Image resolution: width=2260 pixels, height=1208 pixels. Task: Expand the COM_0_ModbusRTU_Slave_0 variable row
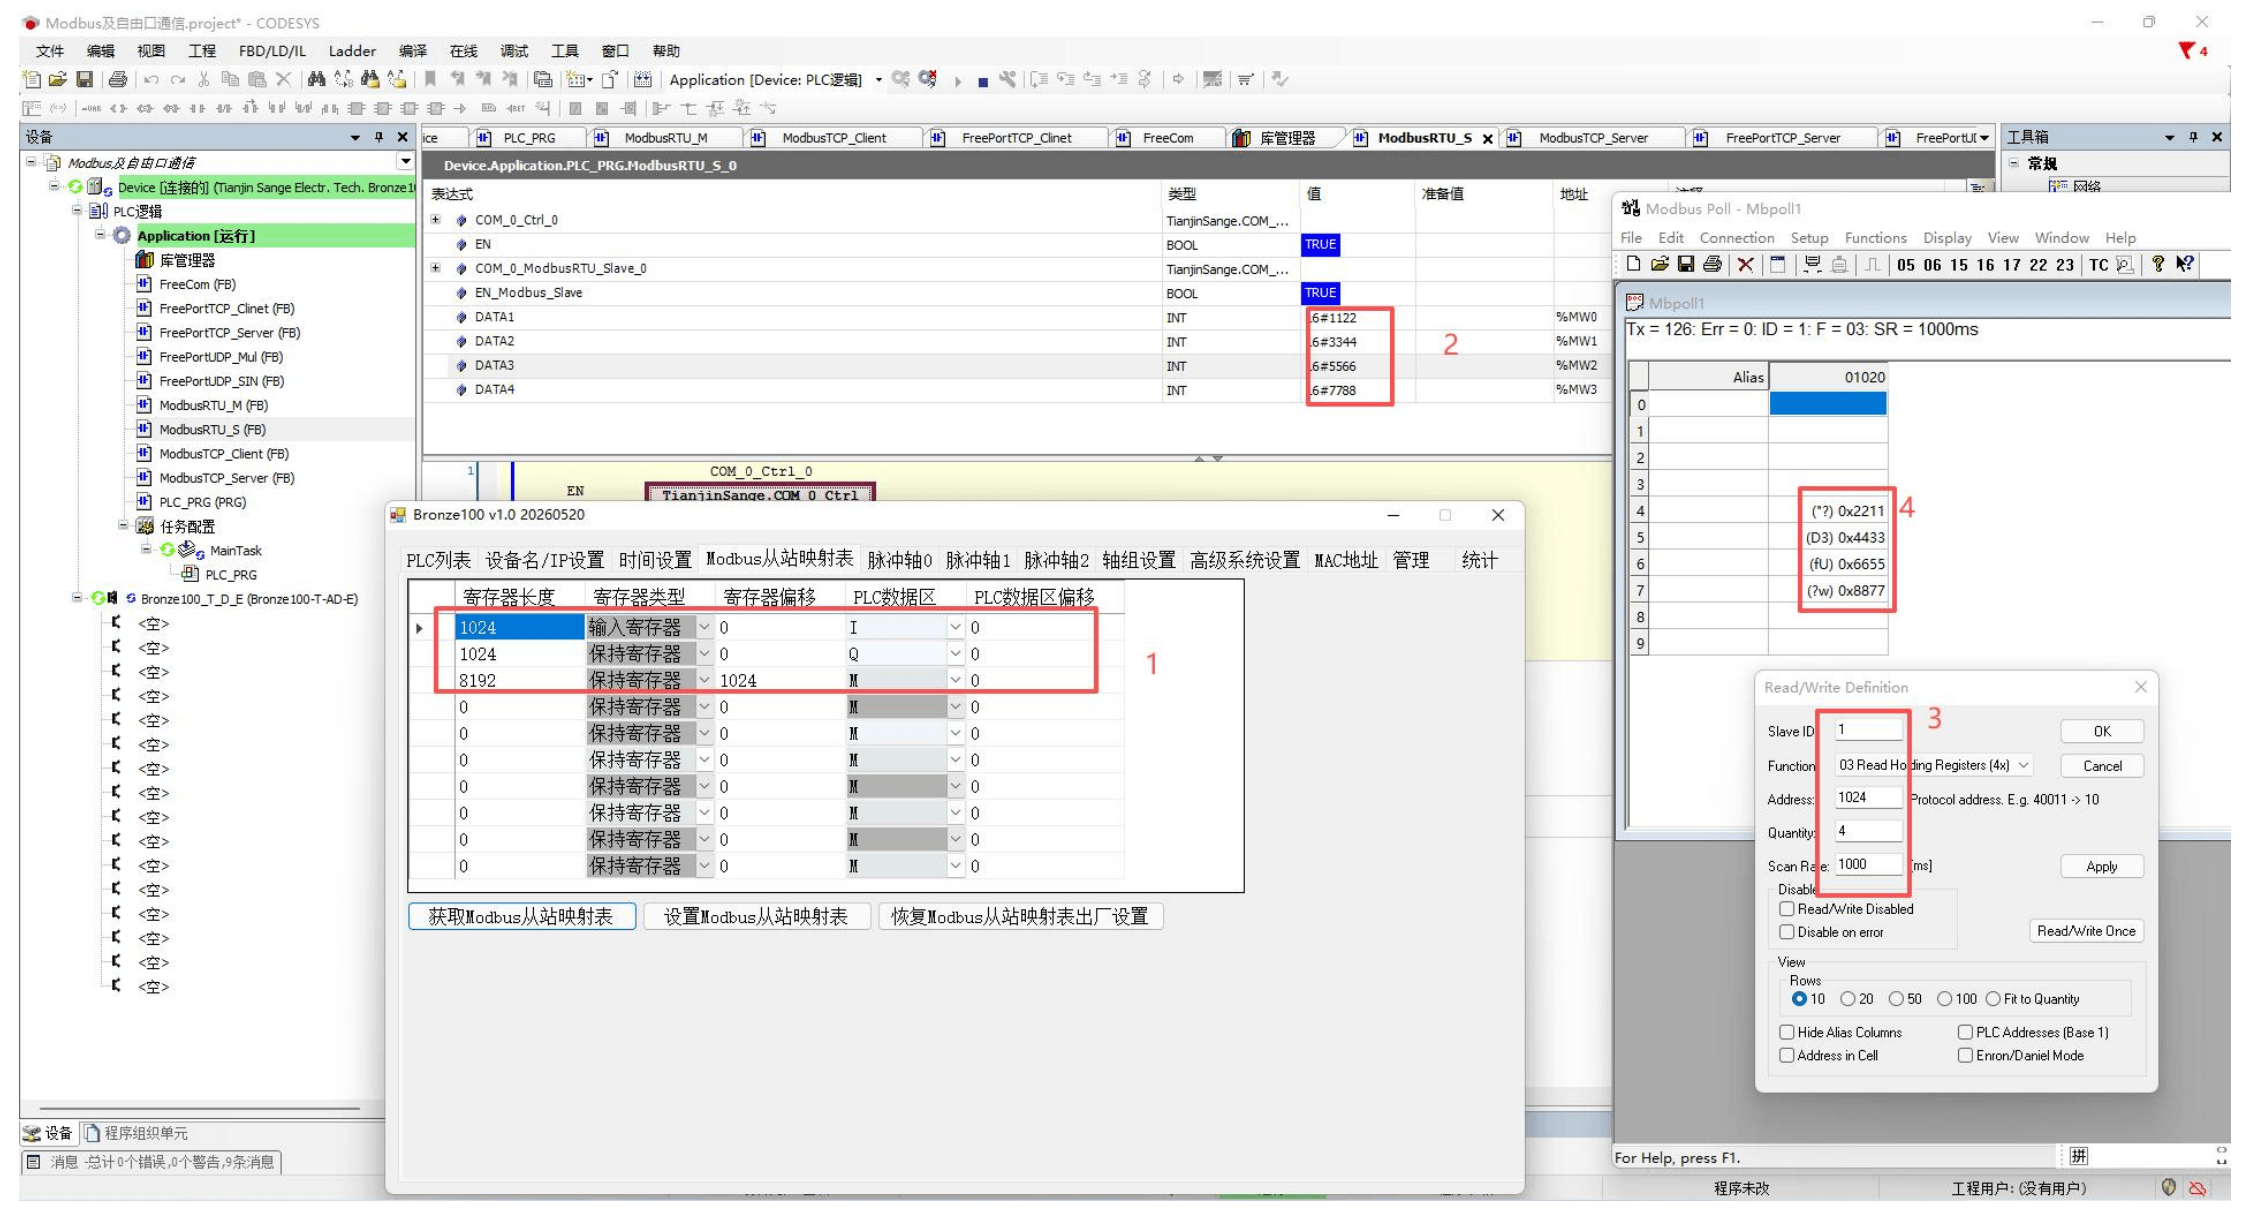(436, 268)
